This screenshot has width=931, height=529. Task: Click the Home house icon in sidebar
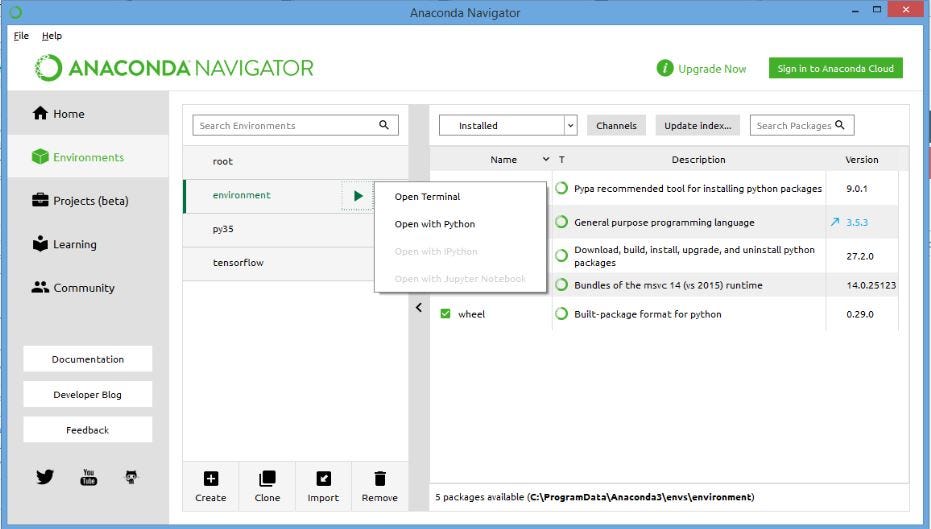40,113
